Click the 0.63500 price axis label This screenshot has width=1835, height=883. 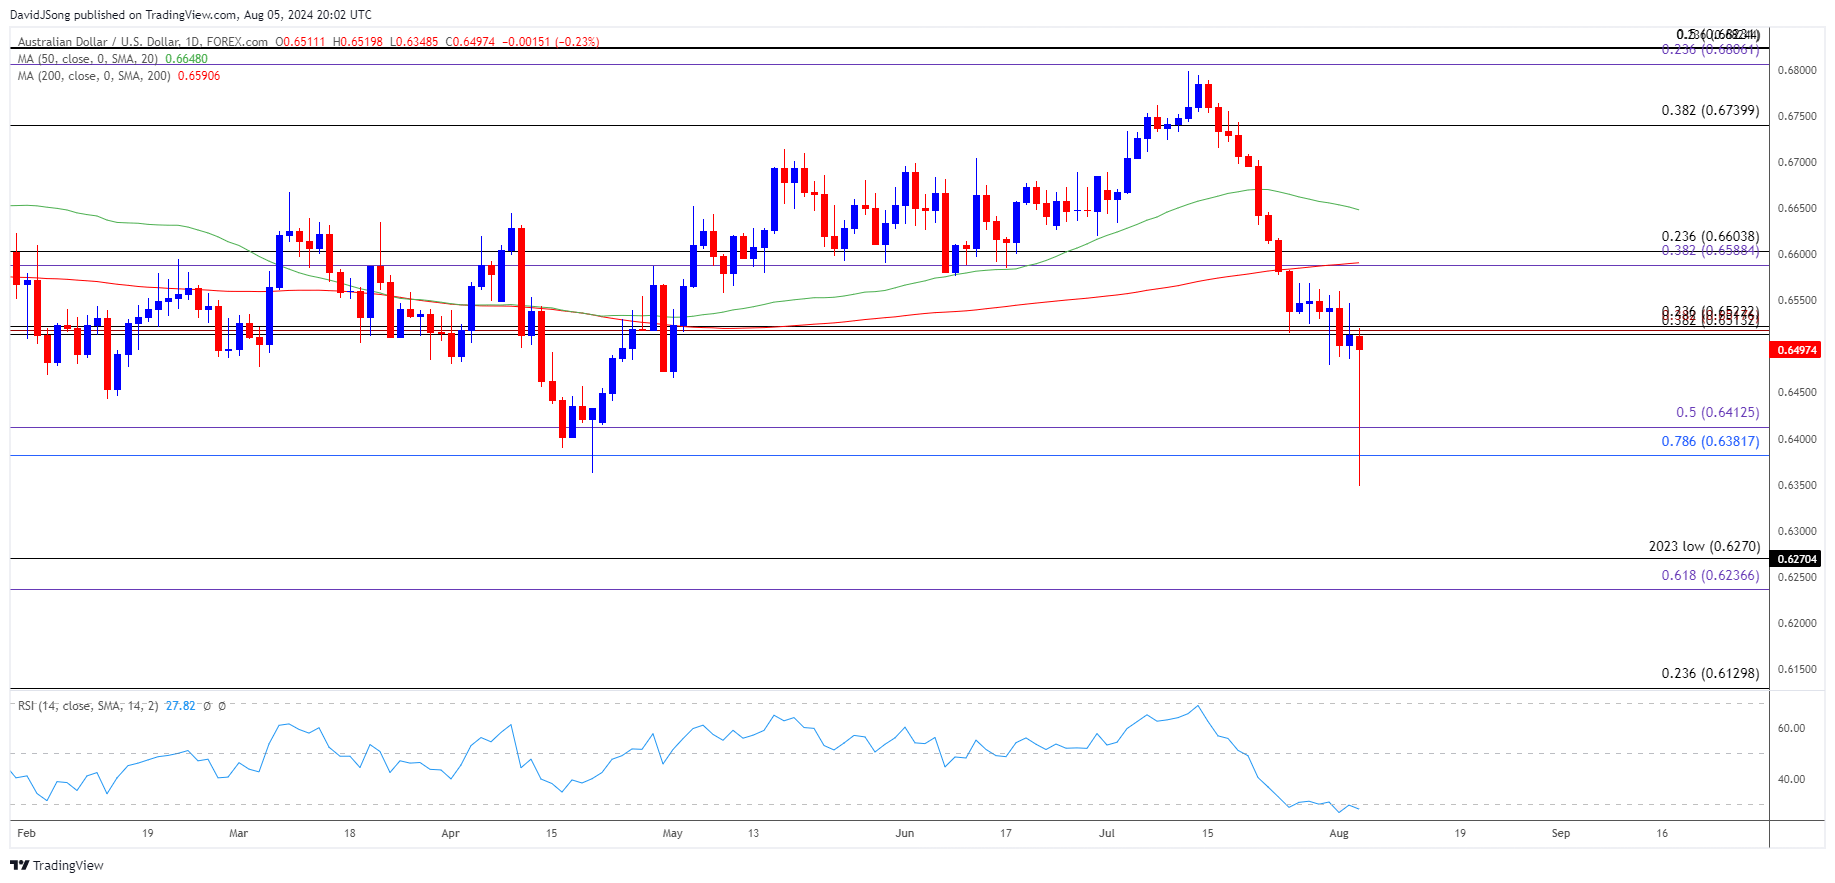[1797, 485]
